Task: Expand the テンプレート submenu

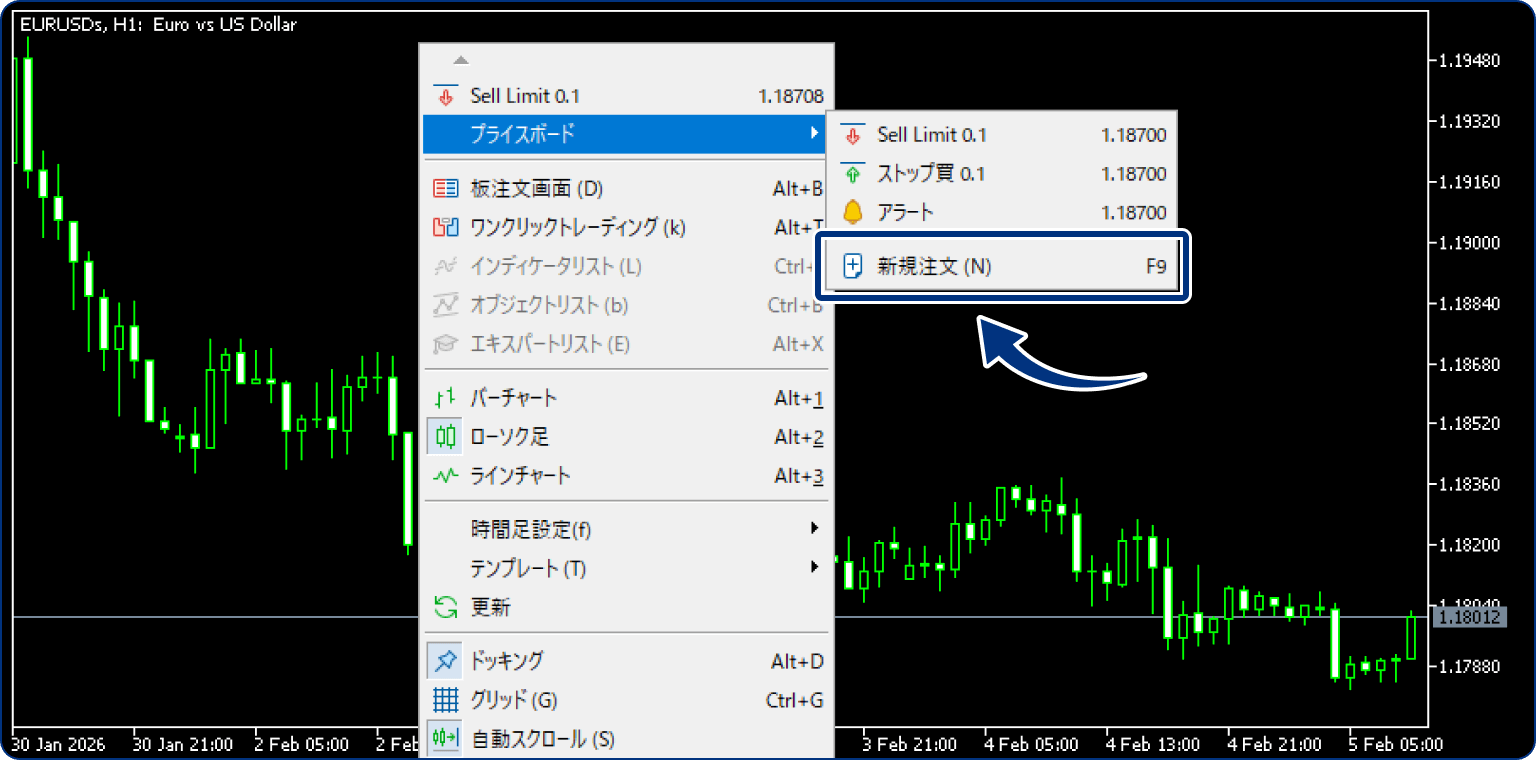Action: point(624,568)
